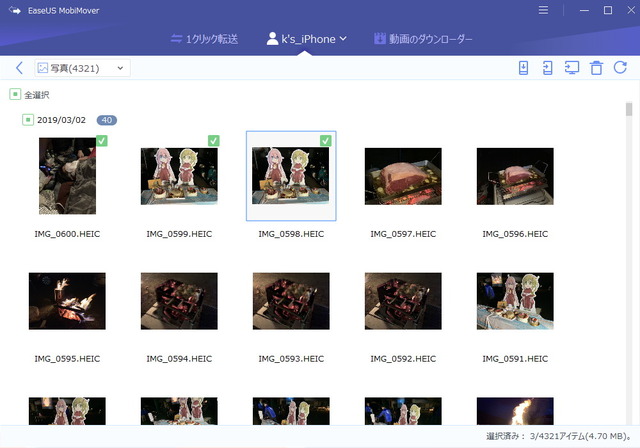Click the export to computer icon
Image resolution: width=640 pixels, height=448 pixels.
coord(572,68)
